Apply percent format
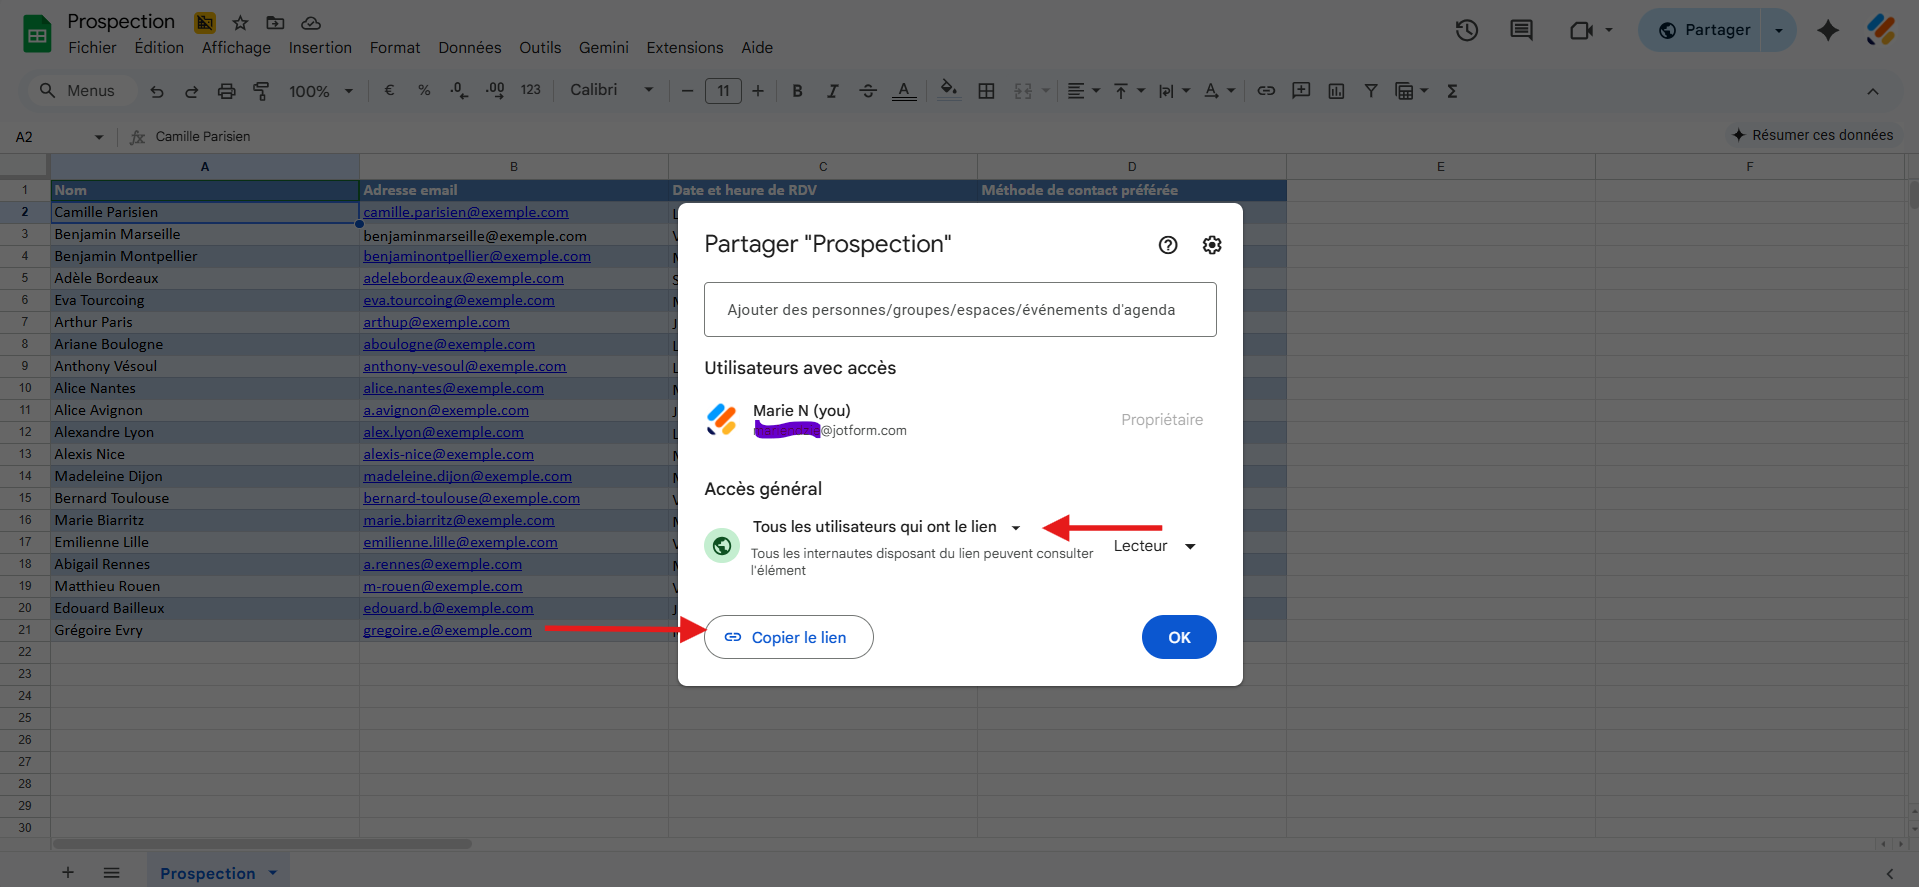This screenshot has width=1919, height=887. tap(424, 90)
